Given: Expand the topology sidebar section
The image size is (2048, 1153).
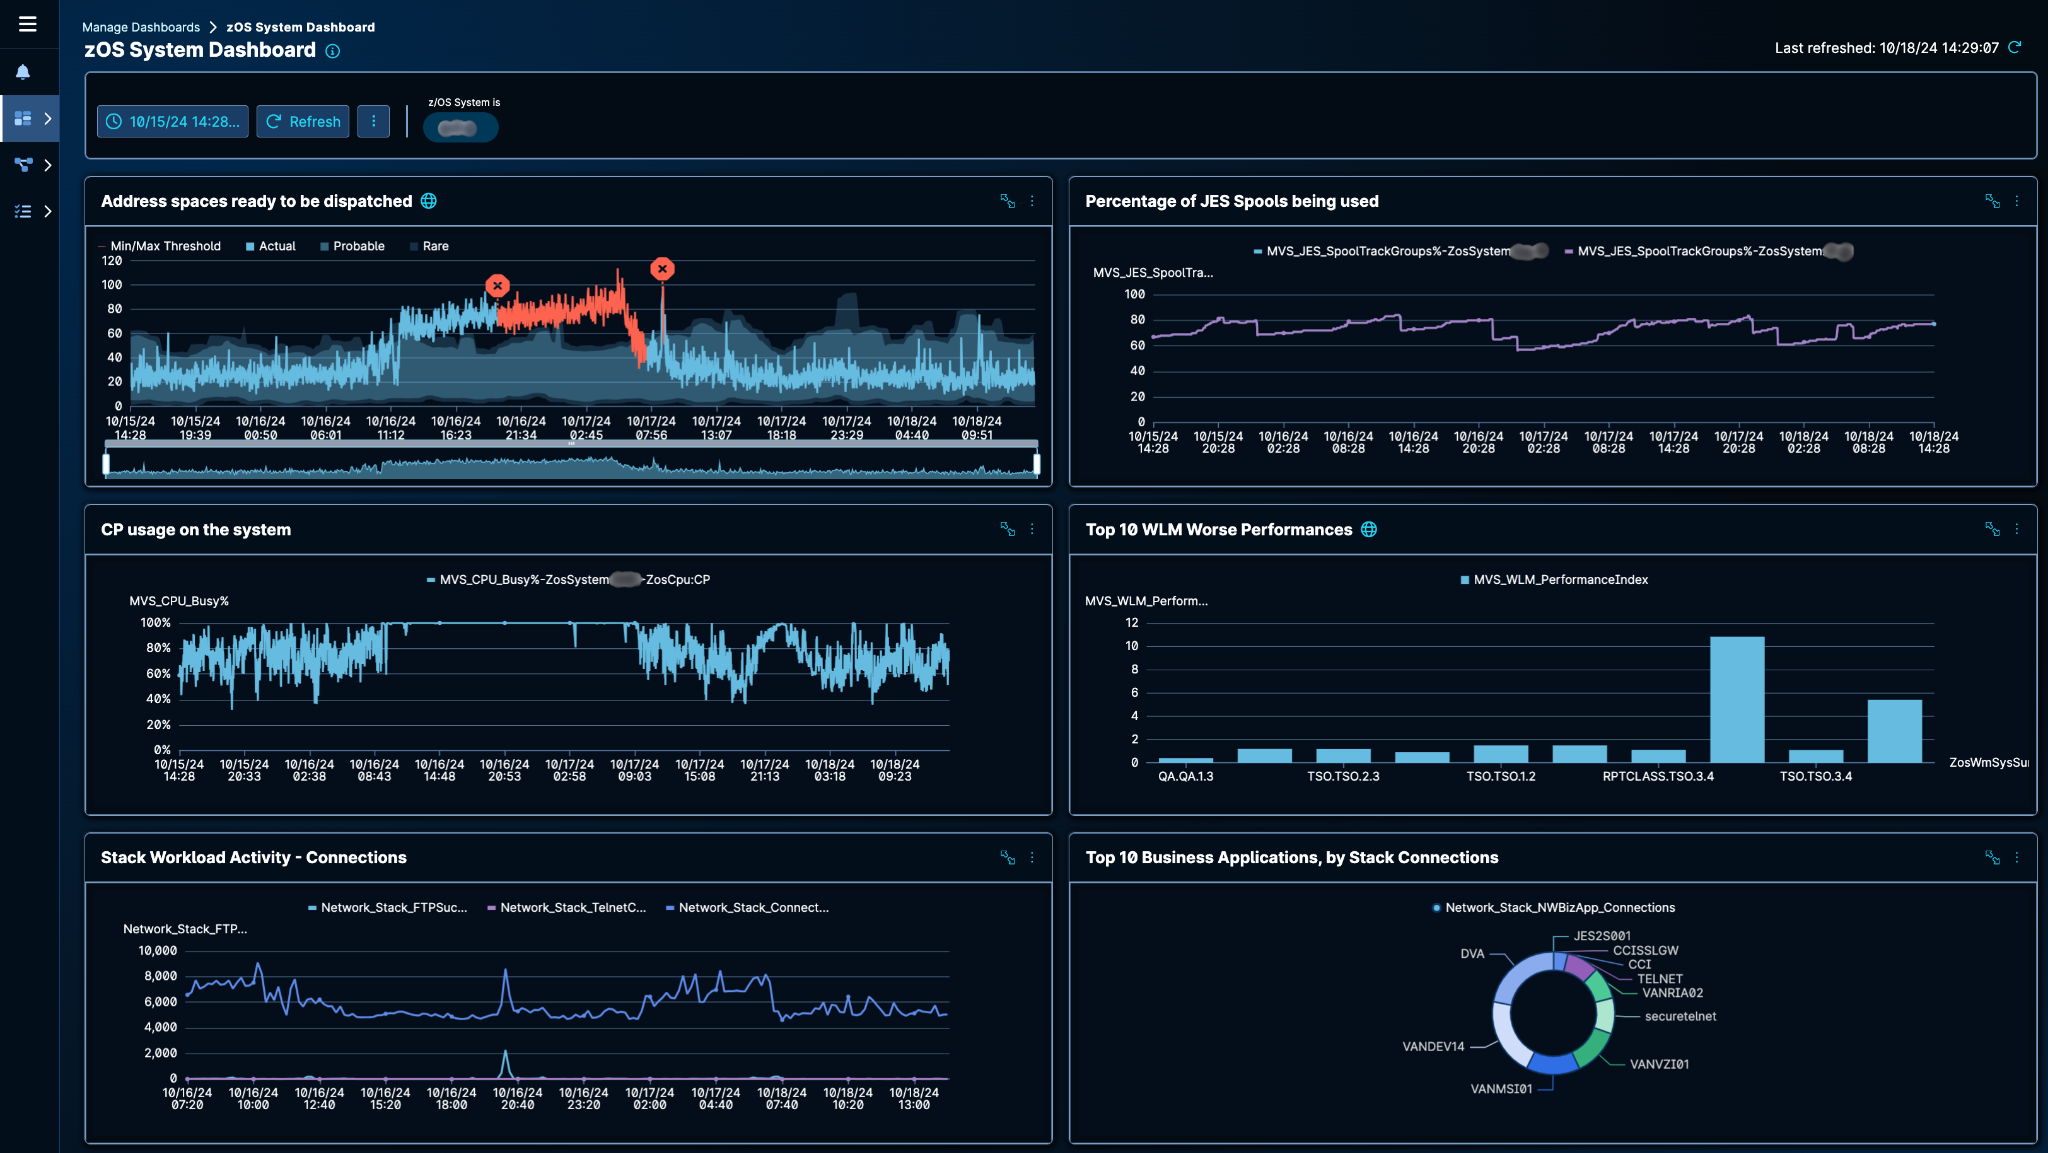Looking at the screenshot, I should tap(47, 165).
